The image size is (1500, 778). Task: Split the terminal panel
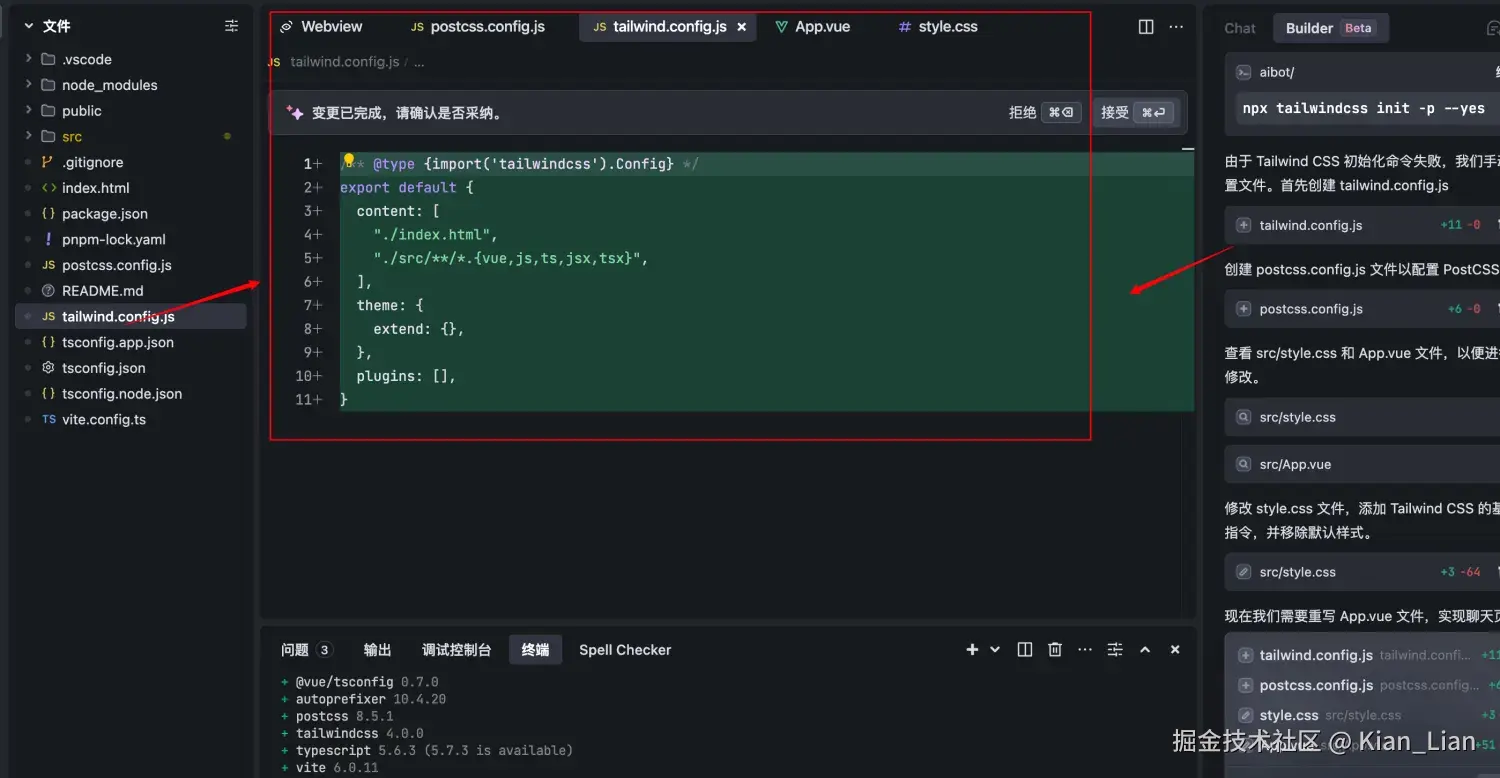[1025, 650]
